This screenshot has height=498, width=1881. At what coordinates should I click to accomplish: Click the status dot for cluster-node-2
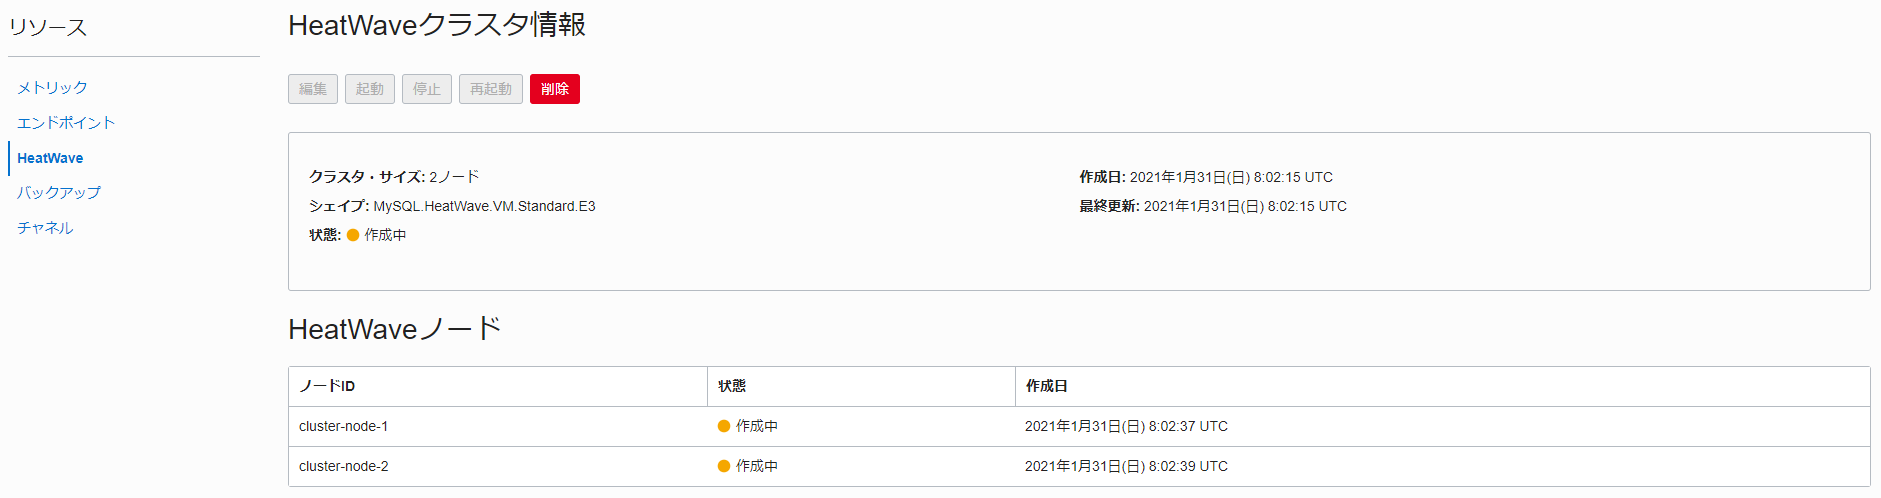(724, 466)
